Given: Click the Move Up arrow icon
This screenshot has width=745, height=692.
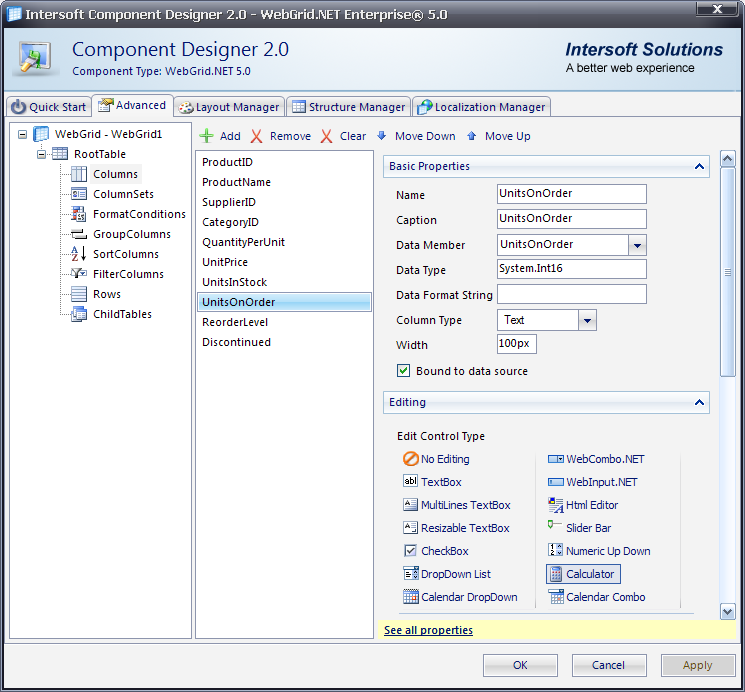Looking at the screenshot, I should pyautogui.click(x=471, y=135).
